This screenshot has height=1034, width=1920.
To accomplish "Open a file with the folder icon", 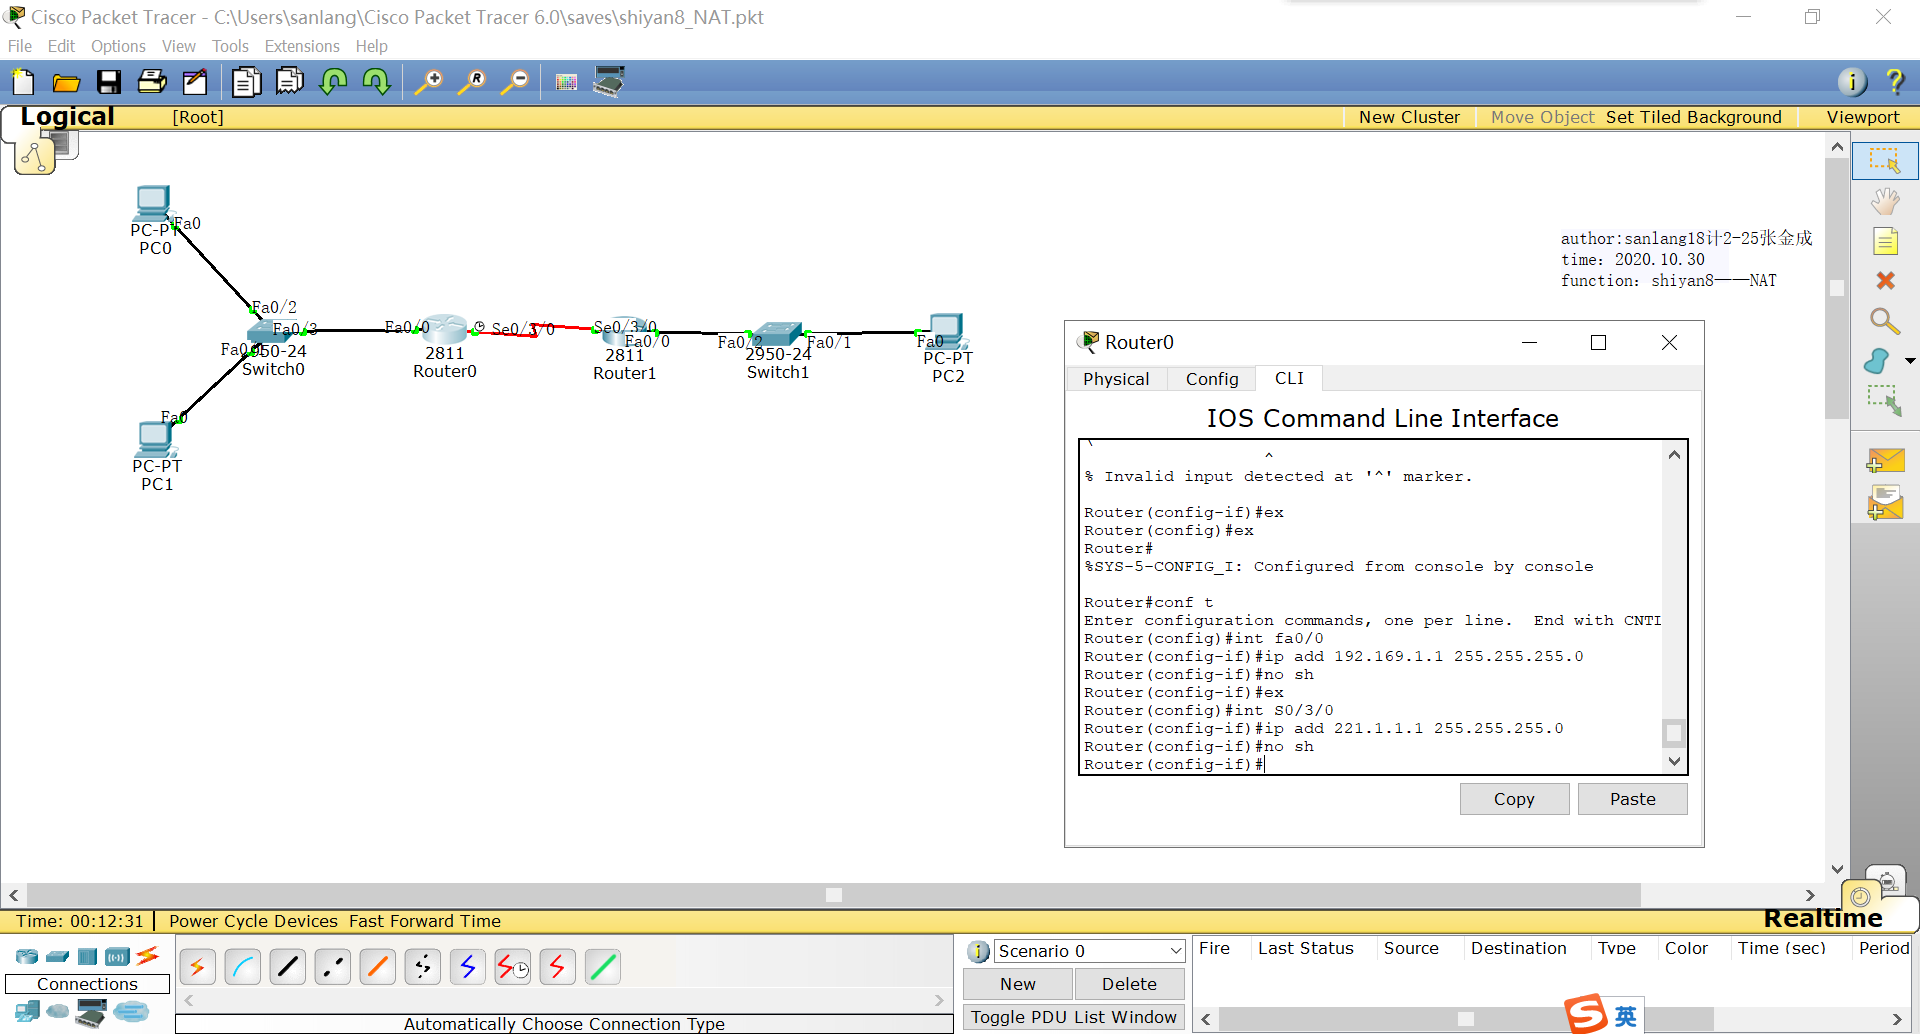I will coord(66,82).
